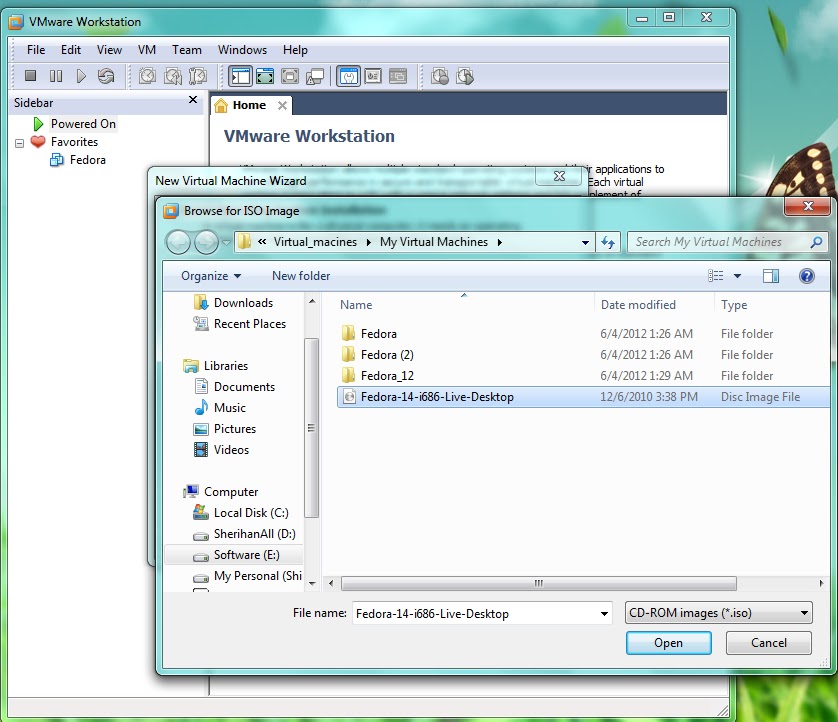Click the Replay recording toolbar icon
The height and width of the screenshot is (722, 838).
tap(465, 76)
